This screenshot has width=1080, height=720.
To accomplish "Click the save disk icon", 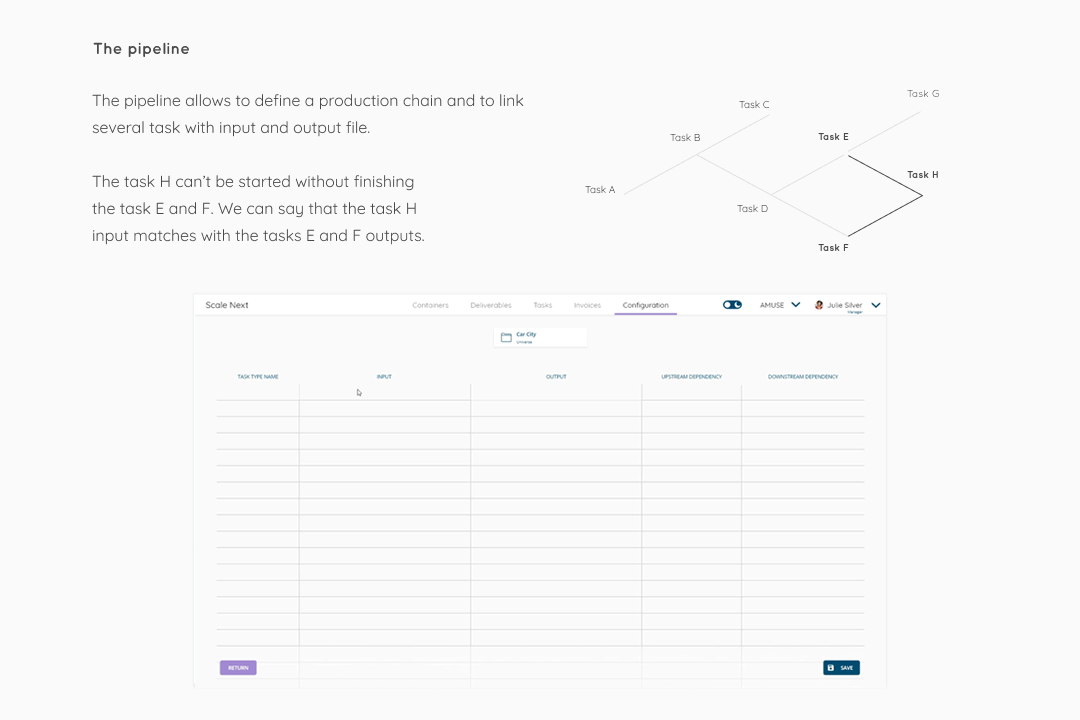I will (831, 668).
